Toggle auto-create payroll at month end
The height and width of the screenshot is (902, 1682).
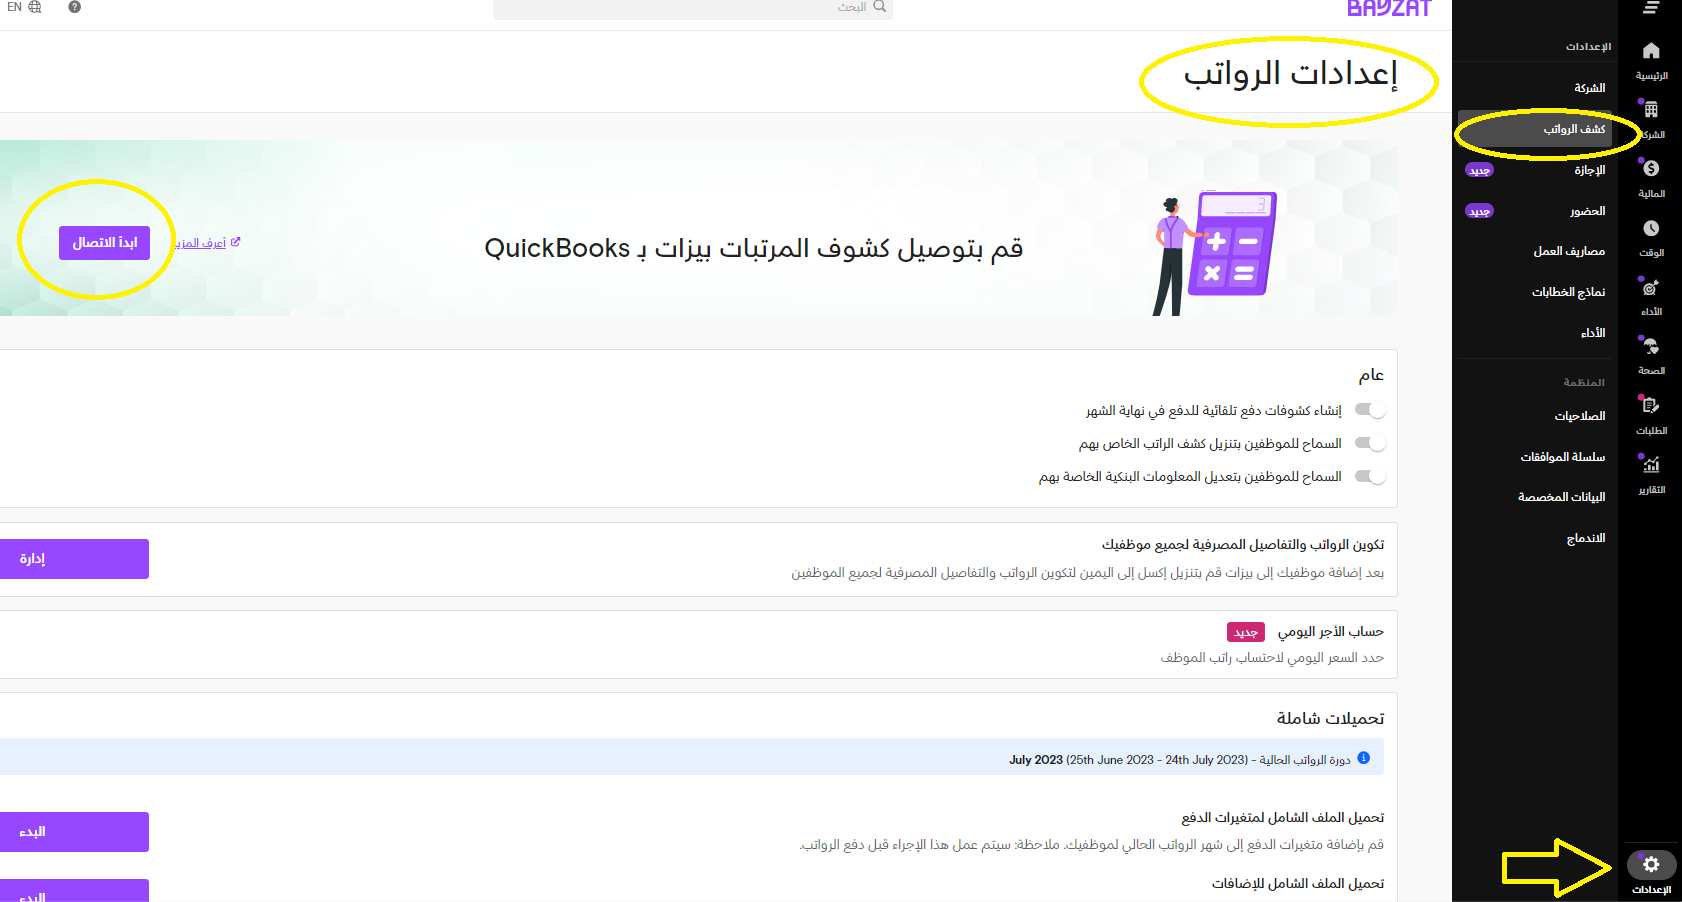pos(1369,410)
